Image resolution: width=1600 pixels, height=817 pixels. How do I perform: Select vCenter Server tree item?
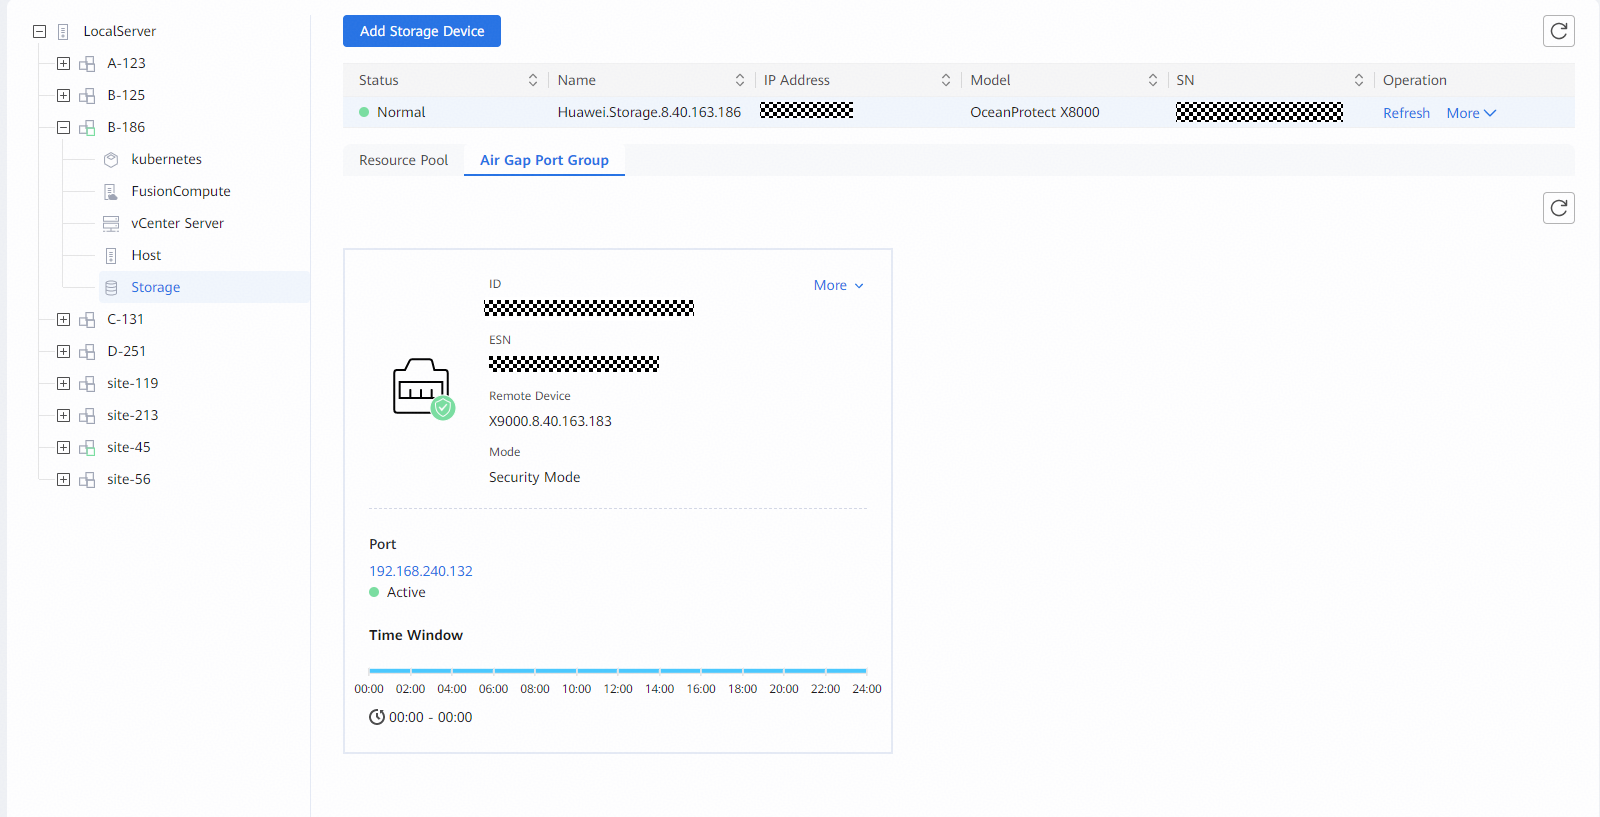click(177, 223)
